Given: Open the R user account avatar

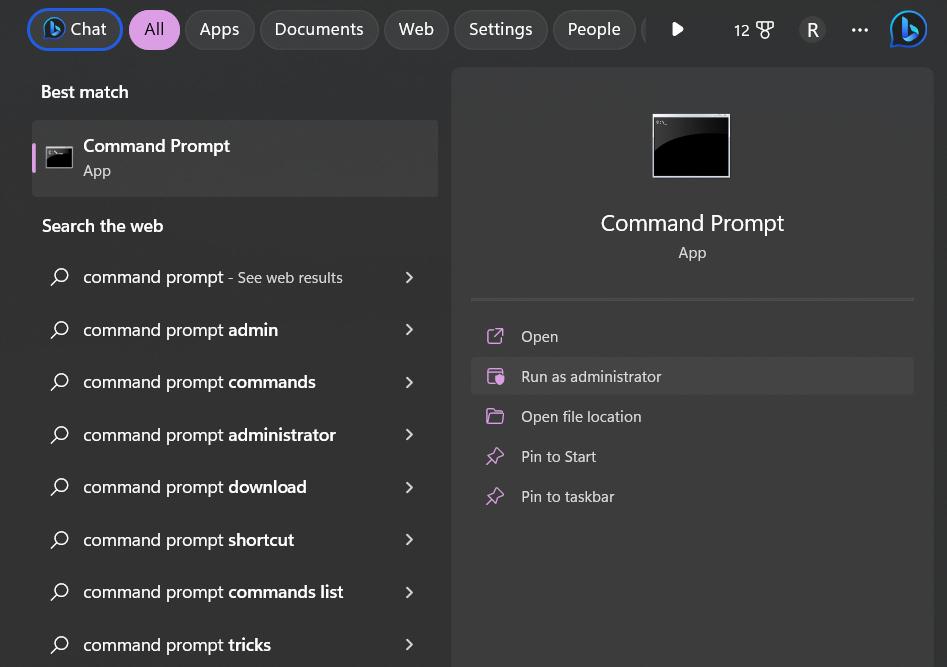Looking at the screenshot, I should coord(812,30).
